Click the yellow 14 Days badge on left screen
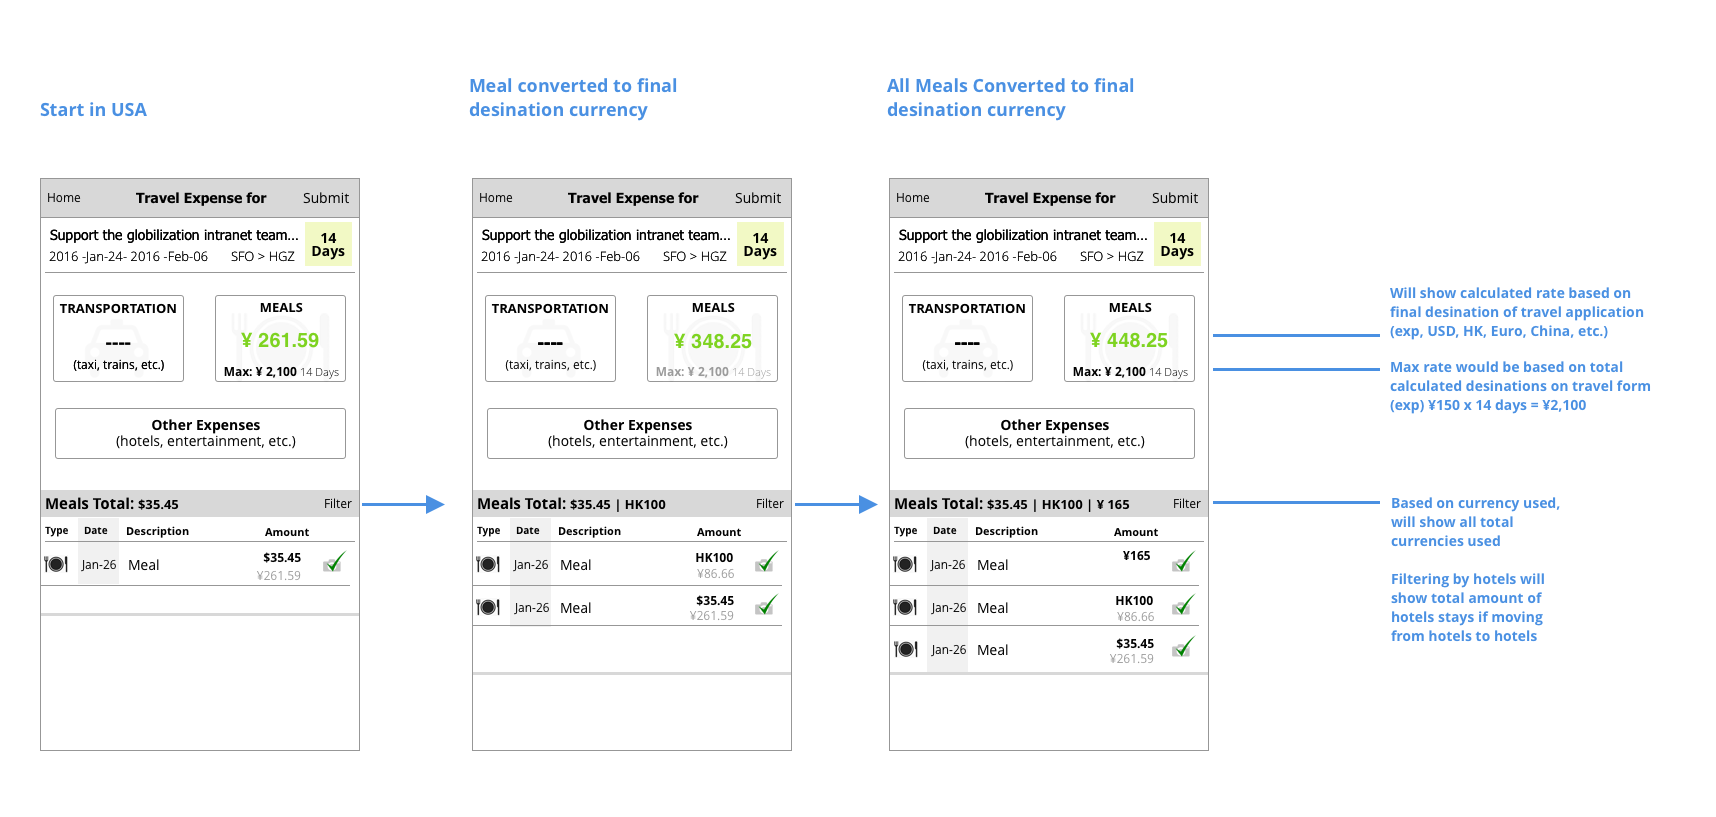Screen dimensions: 1716x817 pos(328,245)
